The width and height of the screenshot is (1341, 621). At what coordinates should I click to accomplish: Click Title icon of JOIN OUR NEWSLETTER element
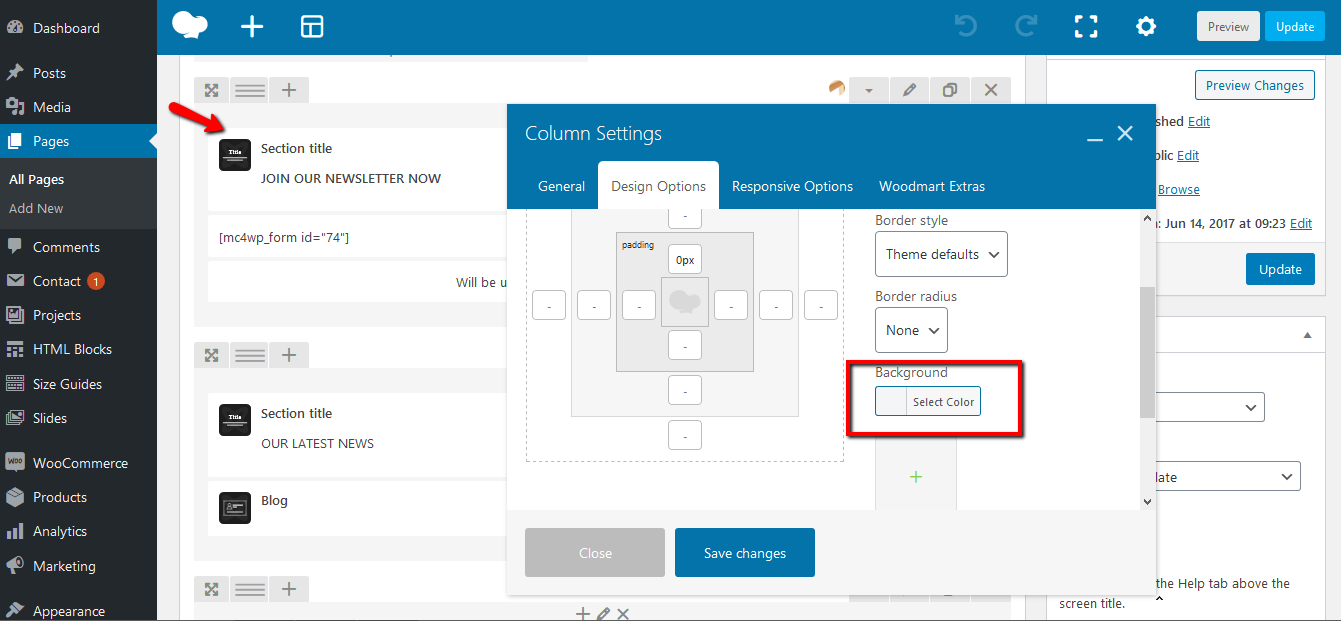pyautogui.click(x=235, y=154)
